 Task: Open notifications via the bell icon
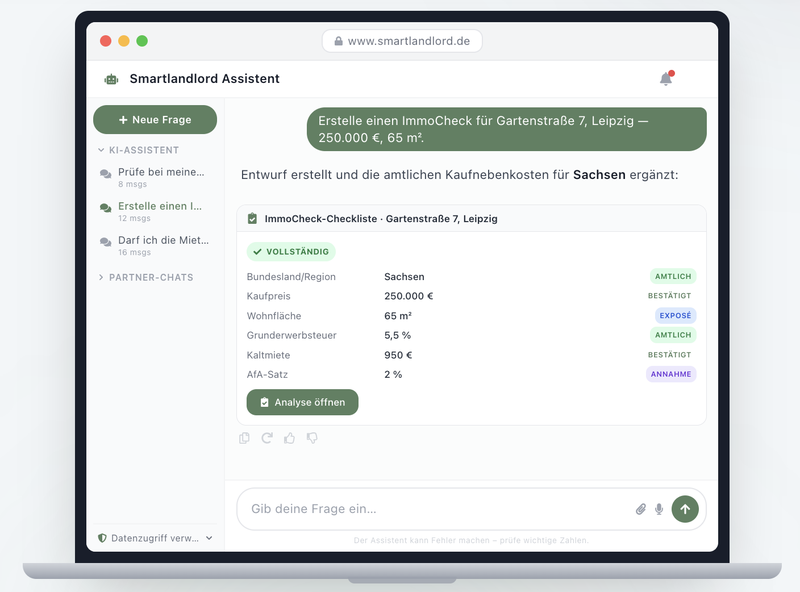point(666,79)
